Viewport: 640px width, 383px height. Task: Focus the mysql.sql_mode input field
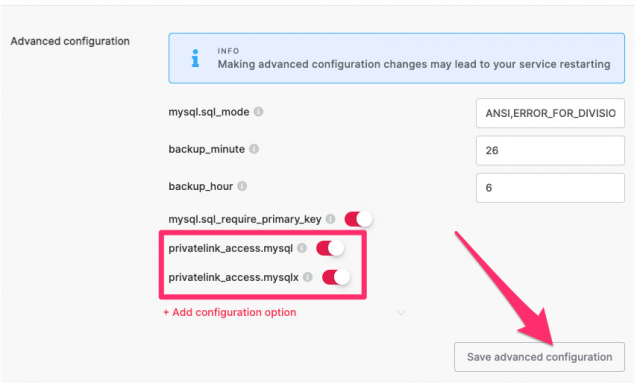point(550,113)
